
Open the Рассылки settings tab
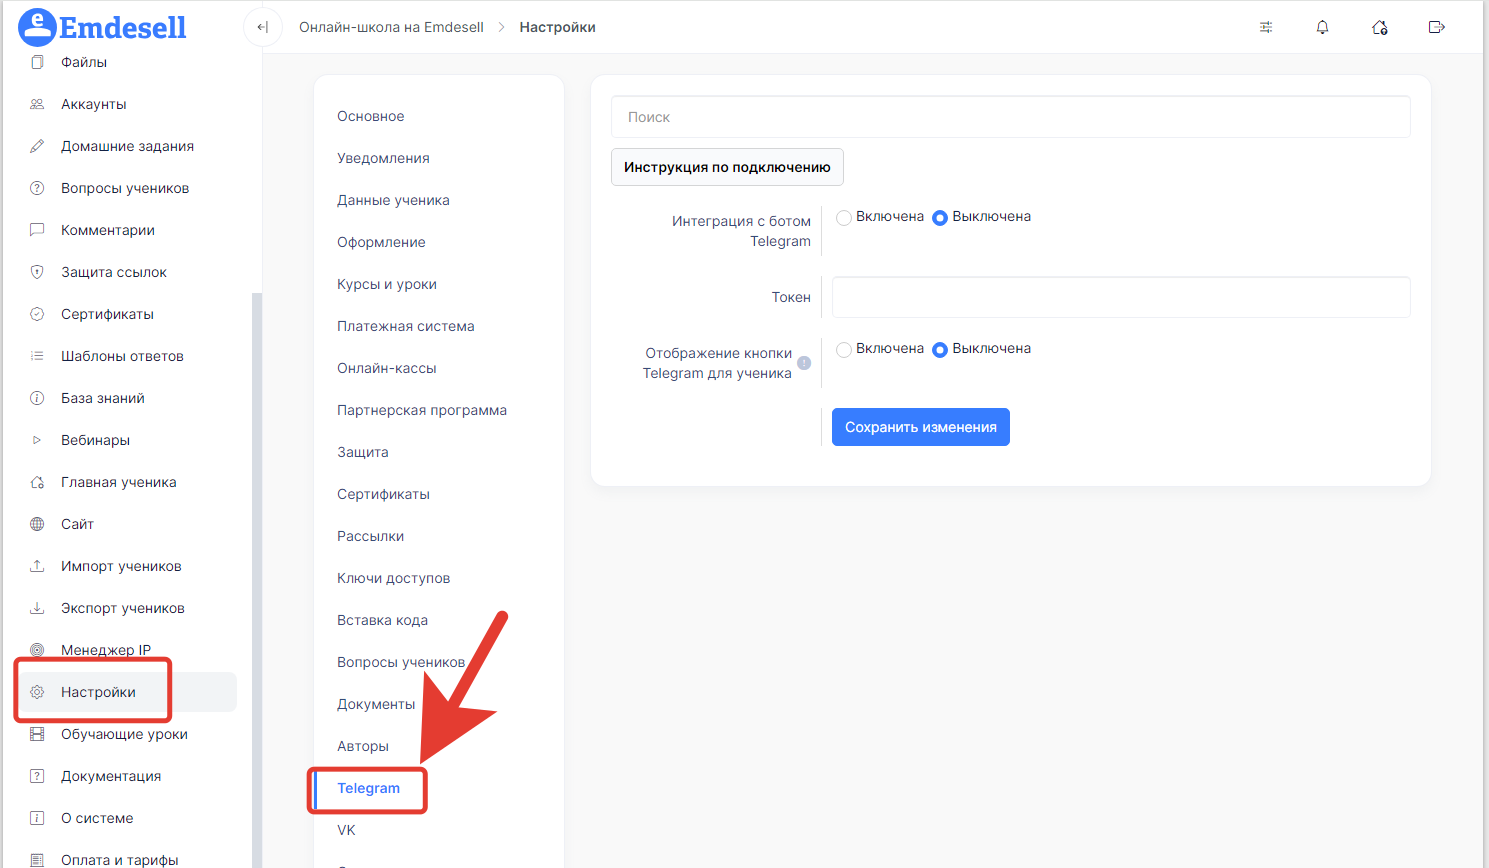[x=371, y=536]
